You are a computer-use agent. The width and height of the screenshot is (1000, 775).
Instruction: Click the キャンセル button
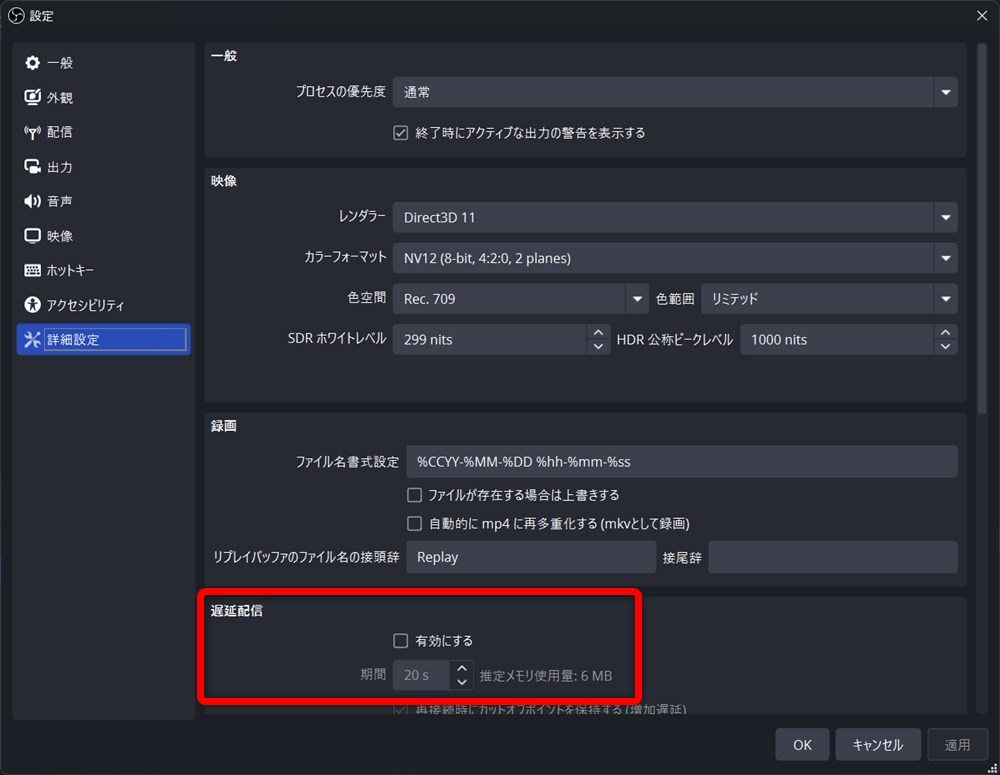(878, 744)
